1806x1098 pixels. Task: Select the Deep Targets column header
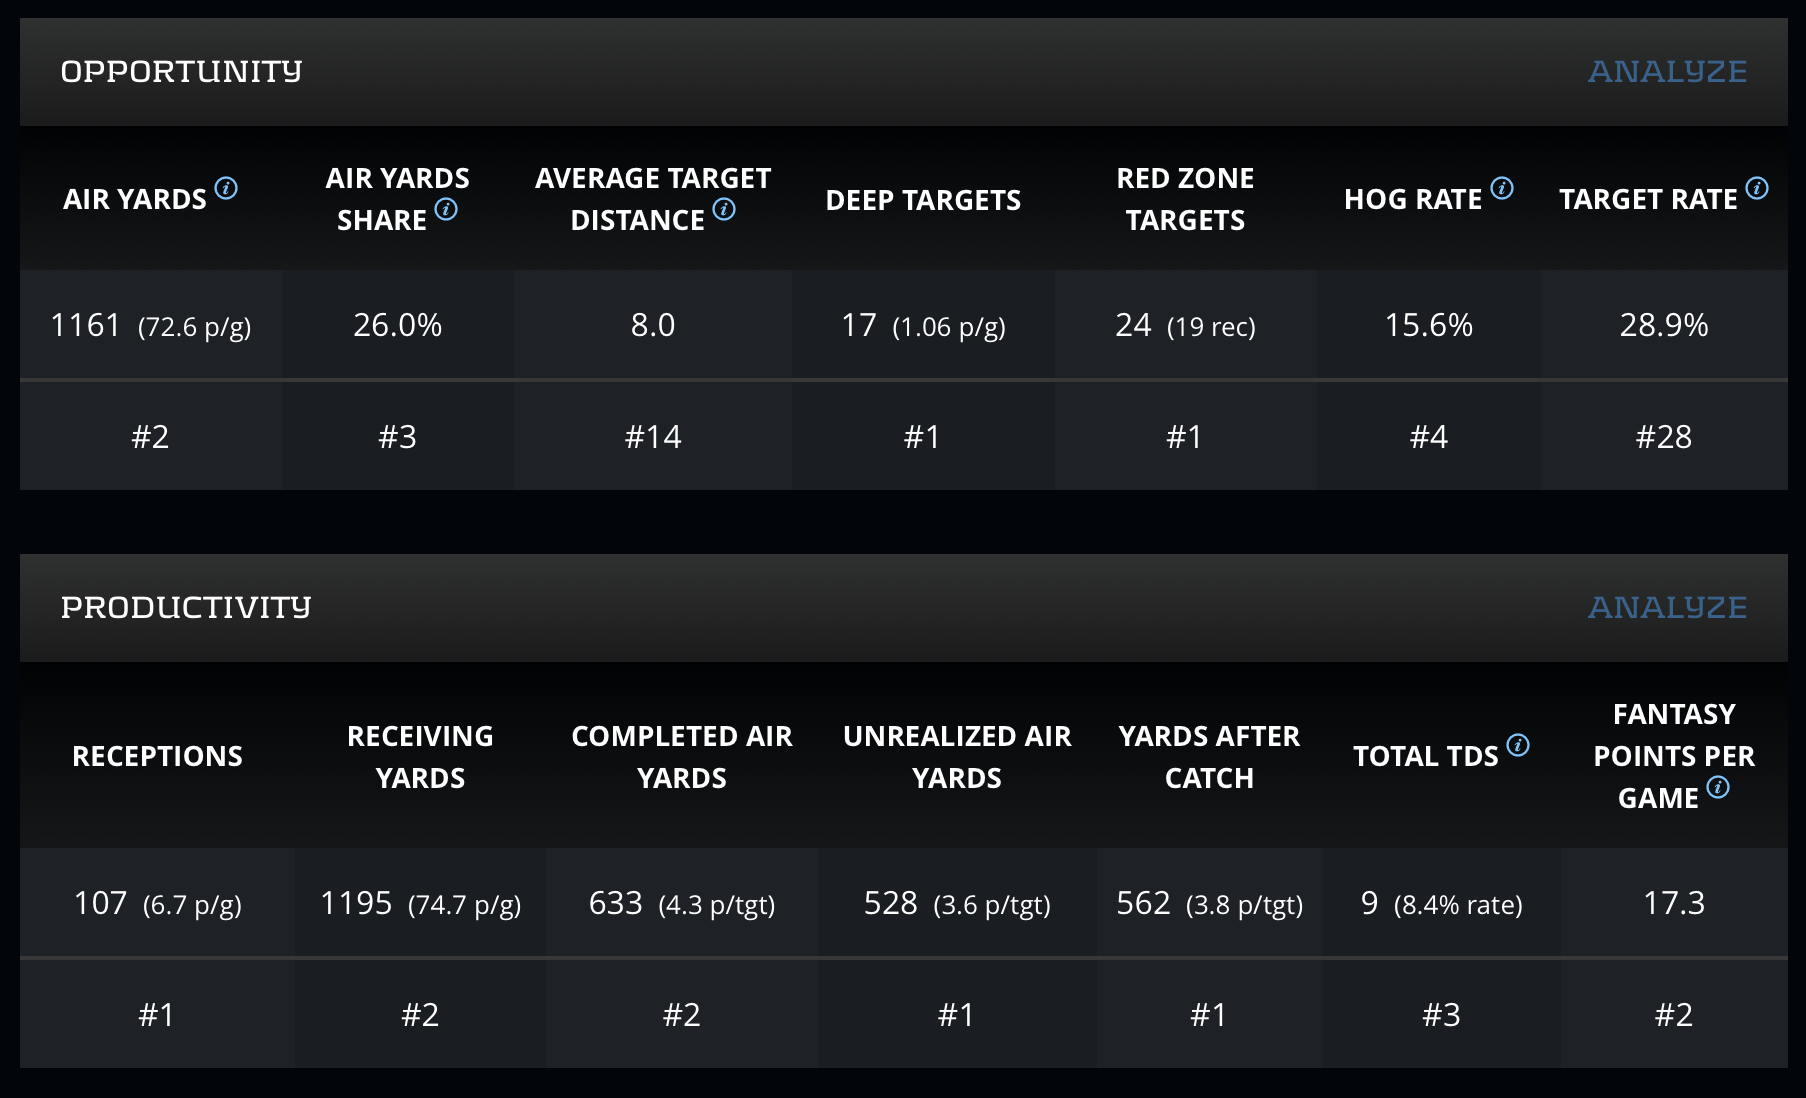click(x=923, y=200)
